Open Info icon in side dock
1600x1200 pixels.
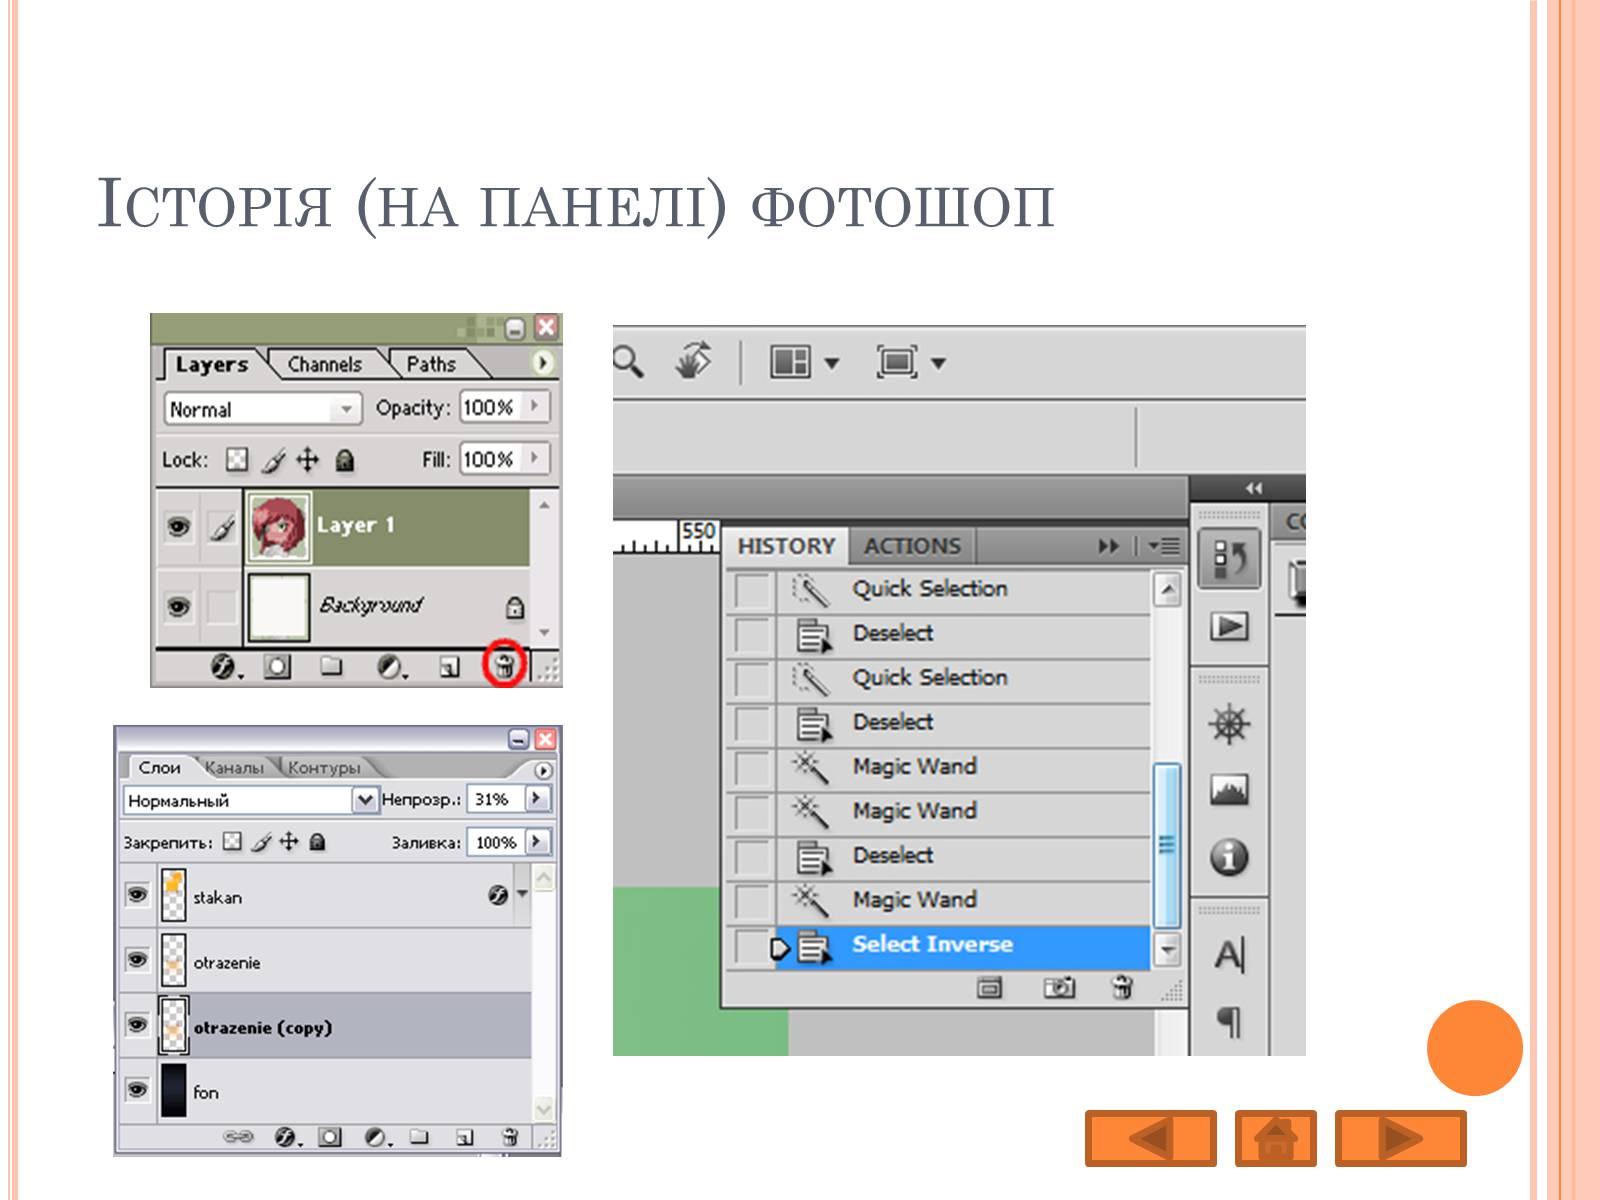tap(1229, 857)
